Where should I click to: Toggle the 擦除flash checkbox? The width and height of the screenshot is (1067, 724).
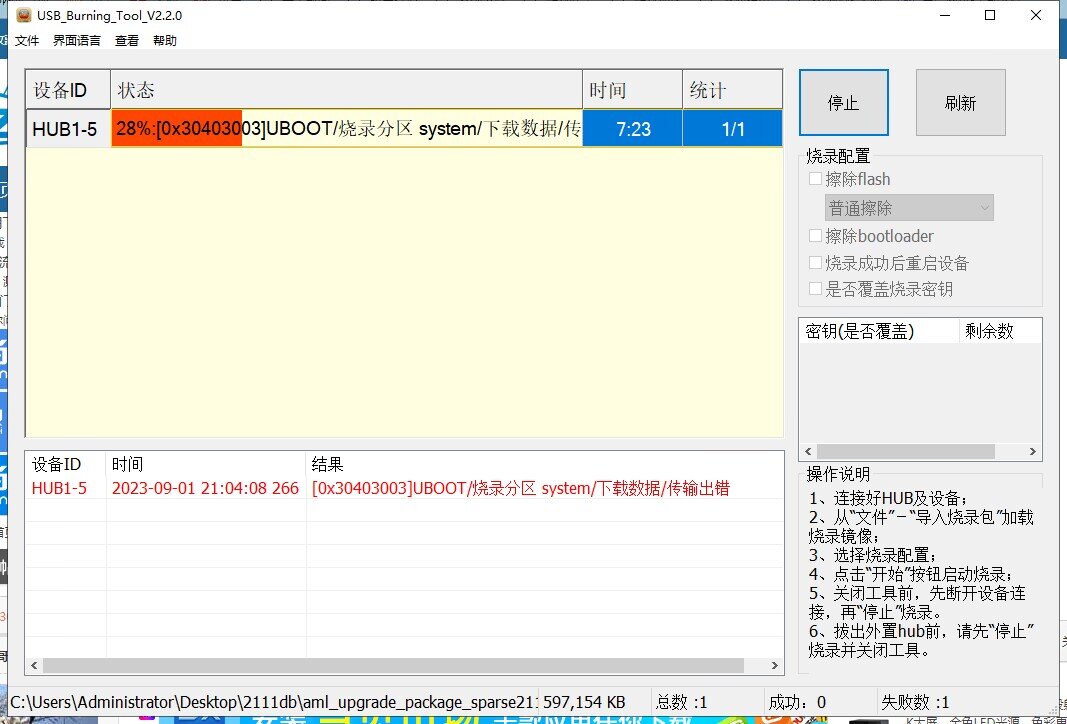(x=816, y=179)
